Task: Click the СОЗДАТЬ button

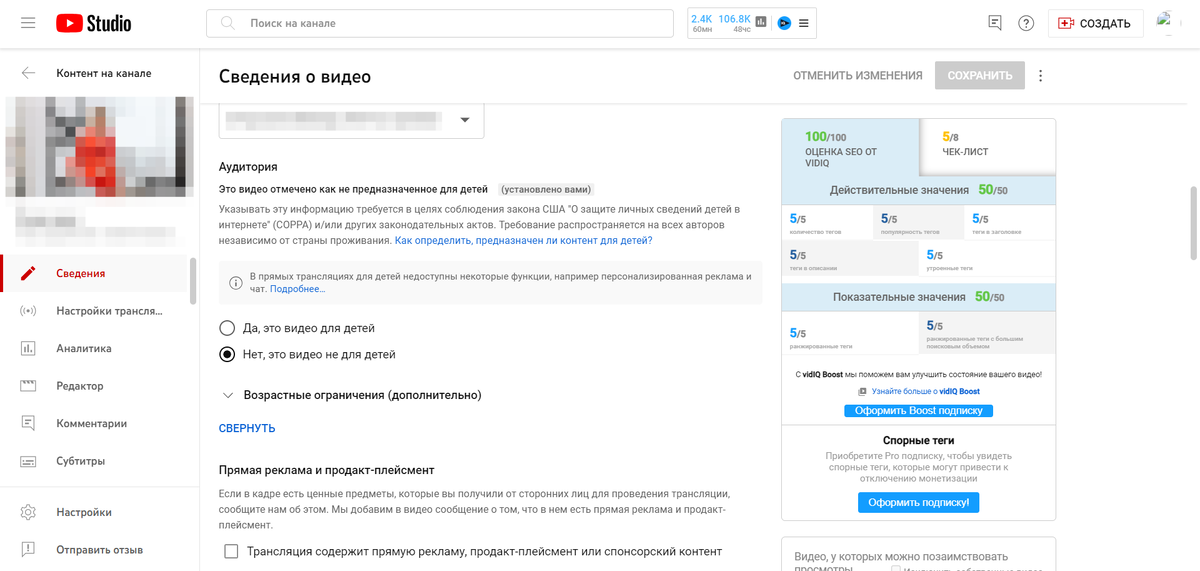Action: (x=1095, y=23)
